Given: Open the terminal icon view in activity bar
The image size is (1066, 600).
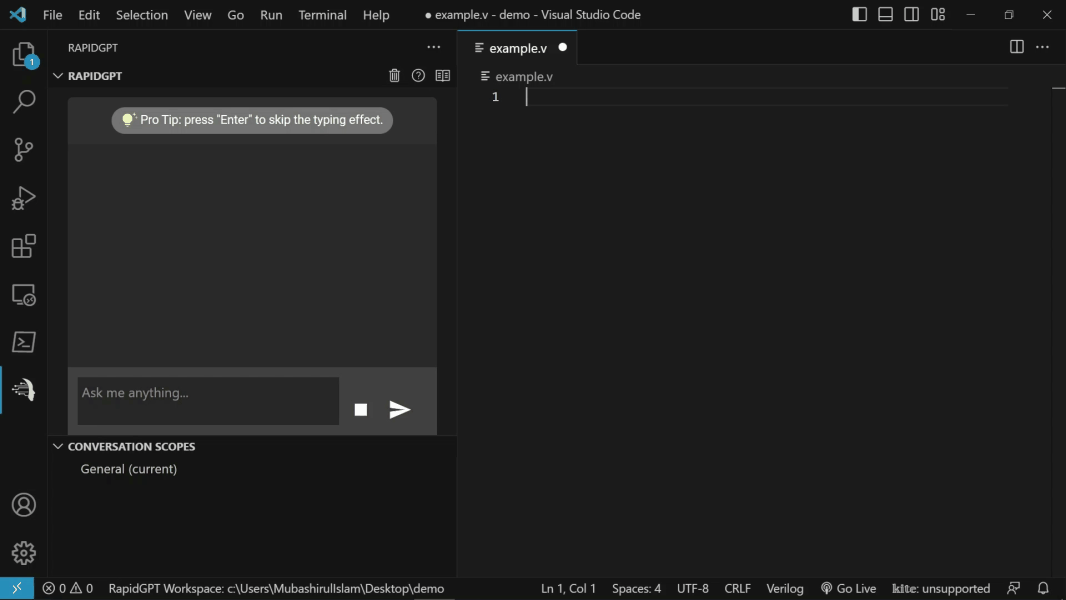Looking at the screenshot, I should pos(24,342).
